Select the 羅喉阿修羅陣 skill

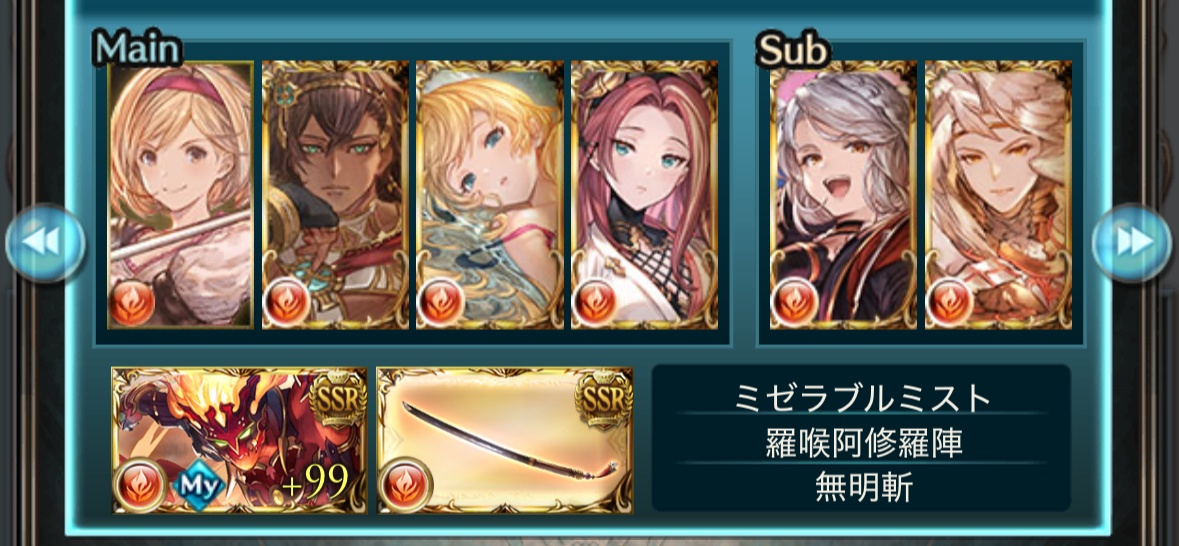861,444
